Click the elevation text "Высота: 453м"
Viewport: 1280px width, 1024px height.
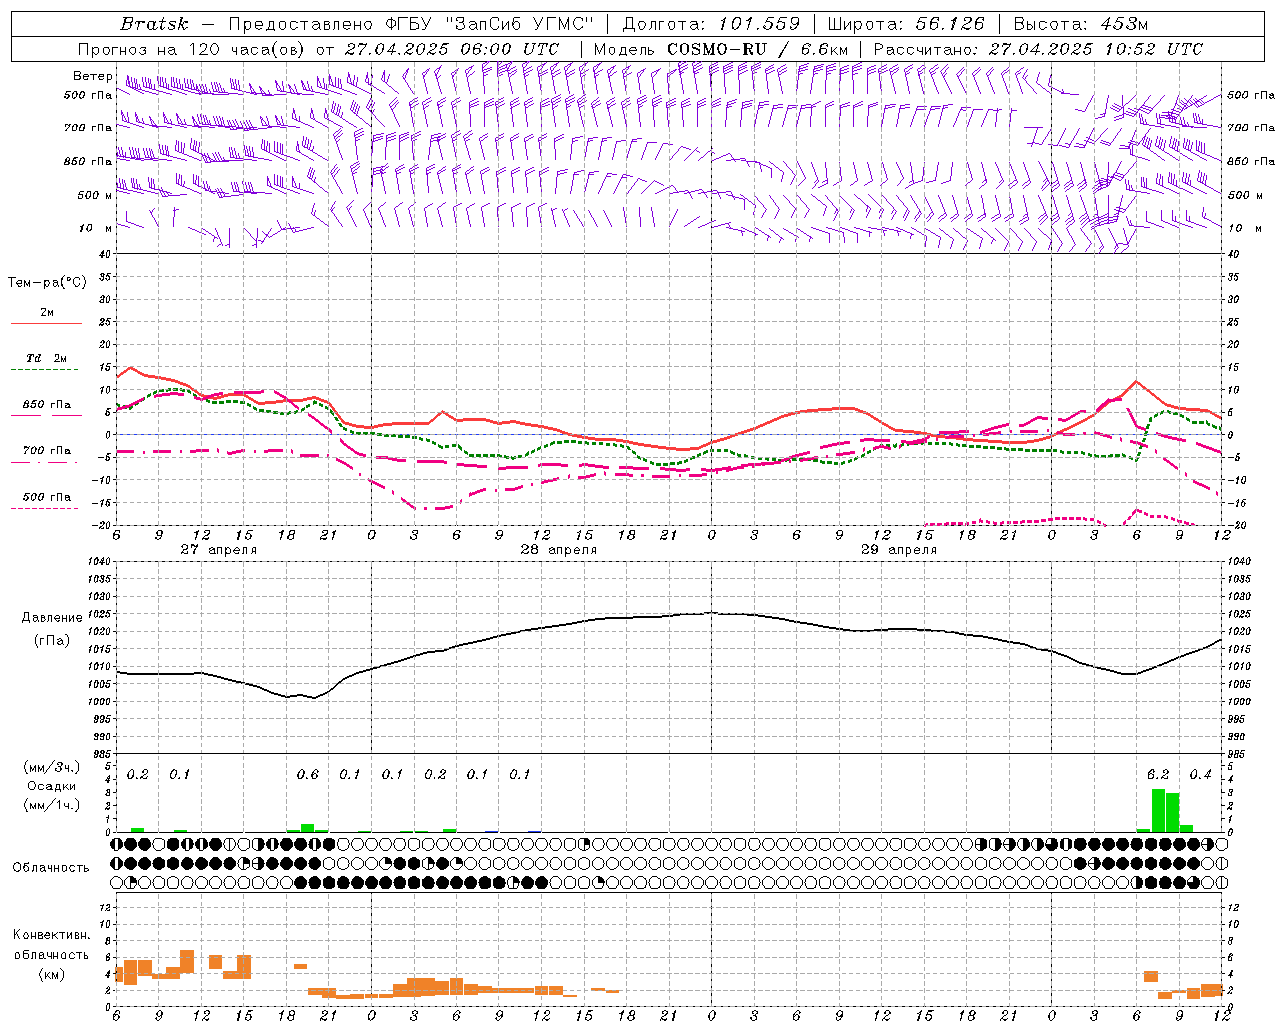(1079, 24)
